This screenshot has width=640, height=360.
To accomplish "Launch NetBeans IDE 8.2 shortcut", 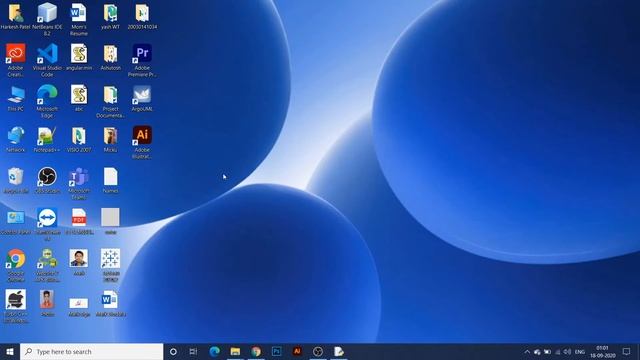I will pyautogui.click(x=47, y=13).
